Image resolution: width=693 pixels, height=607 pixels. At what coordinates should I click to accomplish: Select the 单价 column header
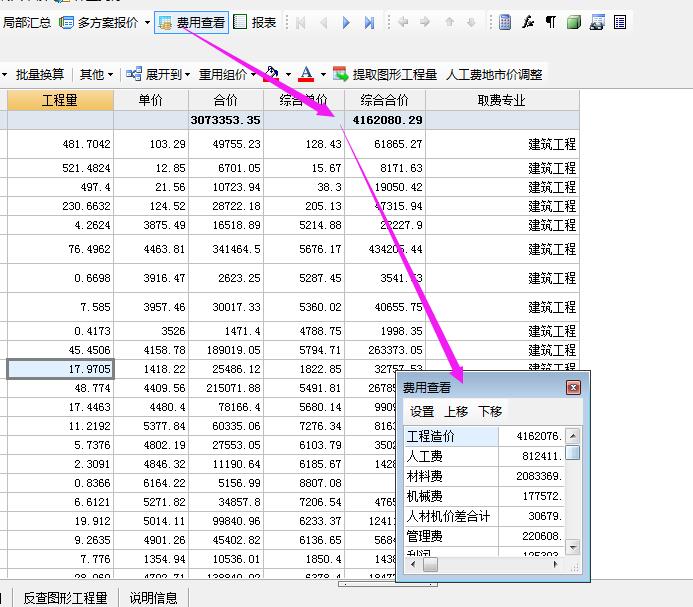click(151, 100)
